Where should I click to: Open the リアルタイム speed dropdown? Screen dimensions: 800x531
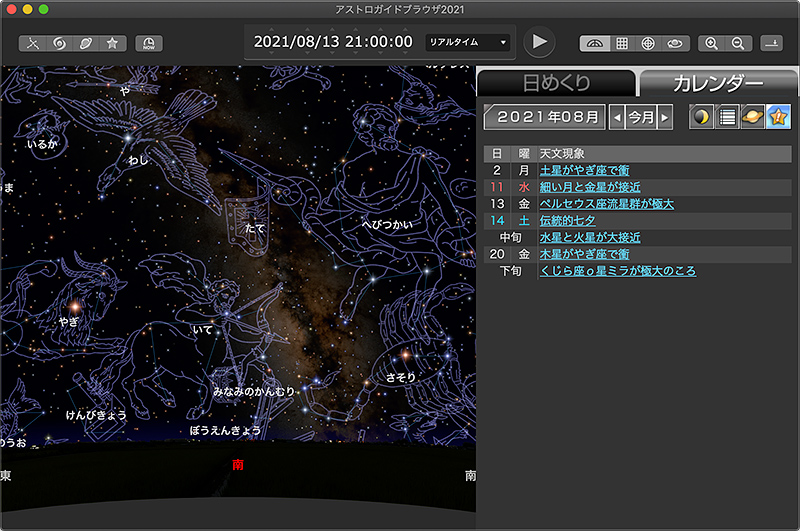468,42
